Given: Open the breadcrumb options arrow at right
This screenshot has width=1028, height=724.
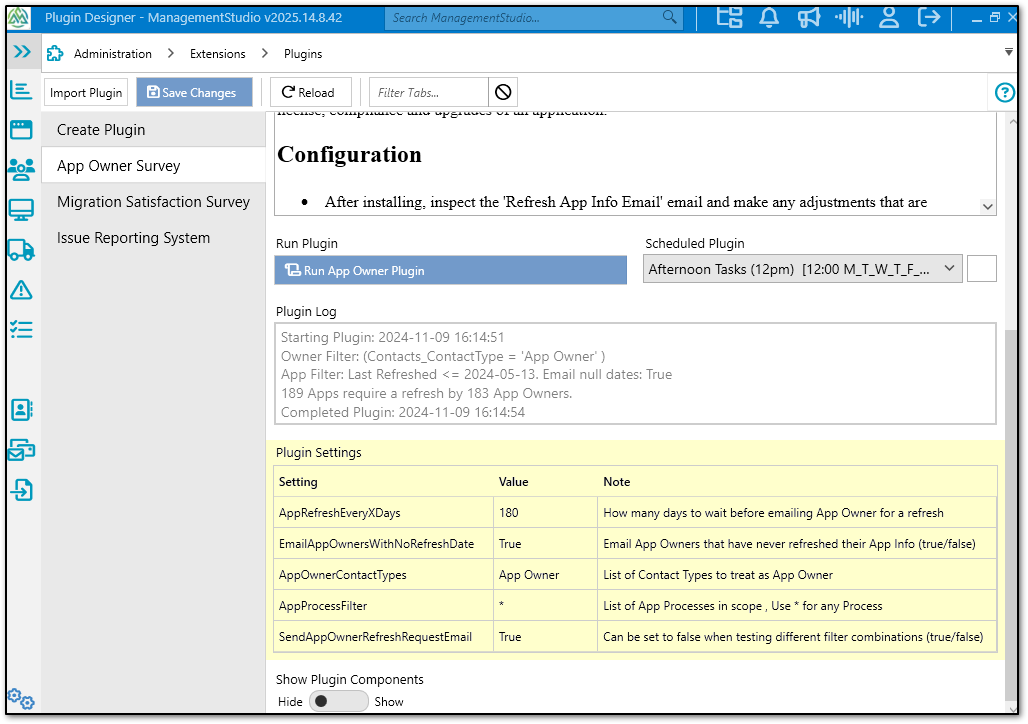Looking at the screenshot, I should point(1008,52).
